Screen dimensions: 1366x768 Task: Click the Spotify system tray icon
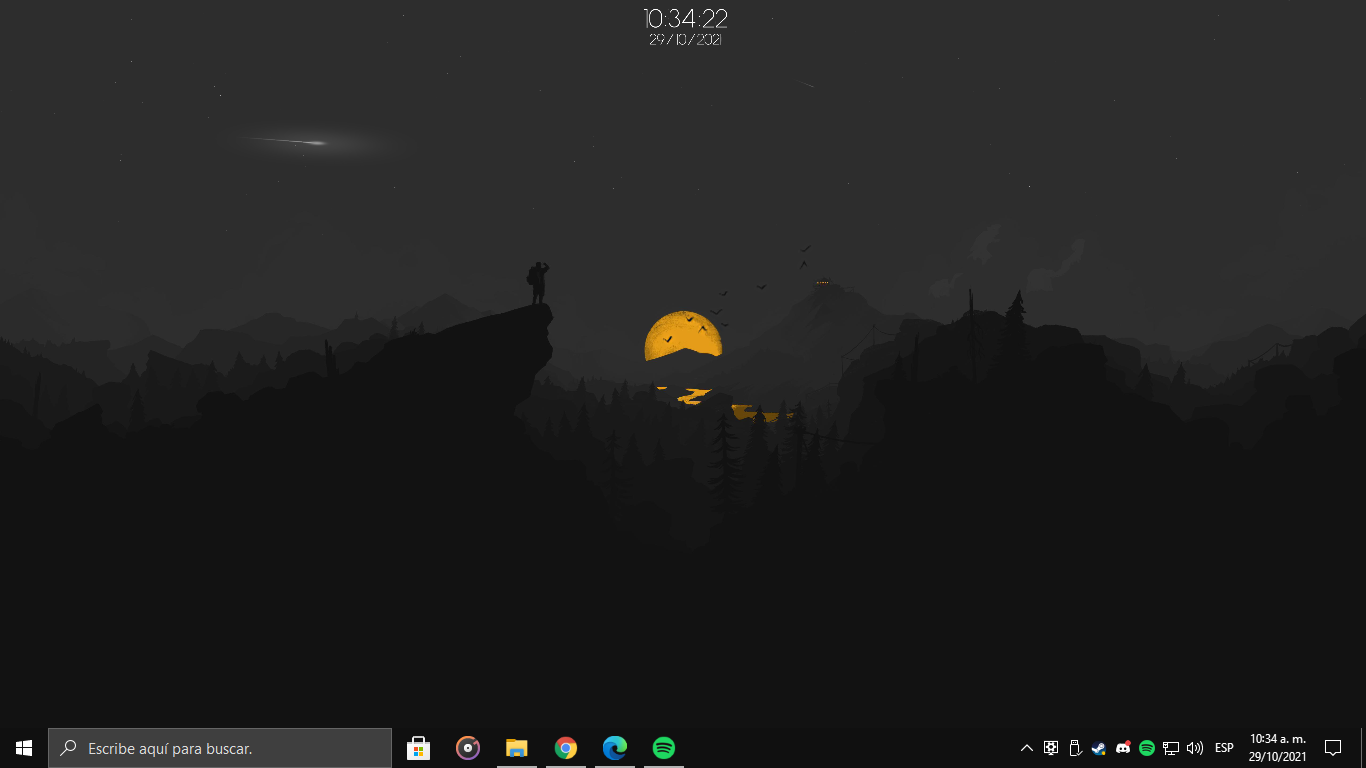click(x=1147, y=748)
